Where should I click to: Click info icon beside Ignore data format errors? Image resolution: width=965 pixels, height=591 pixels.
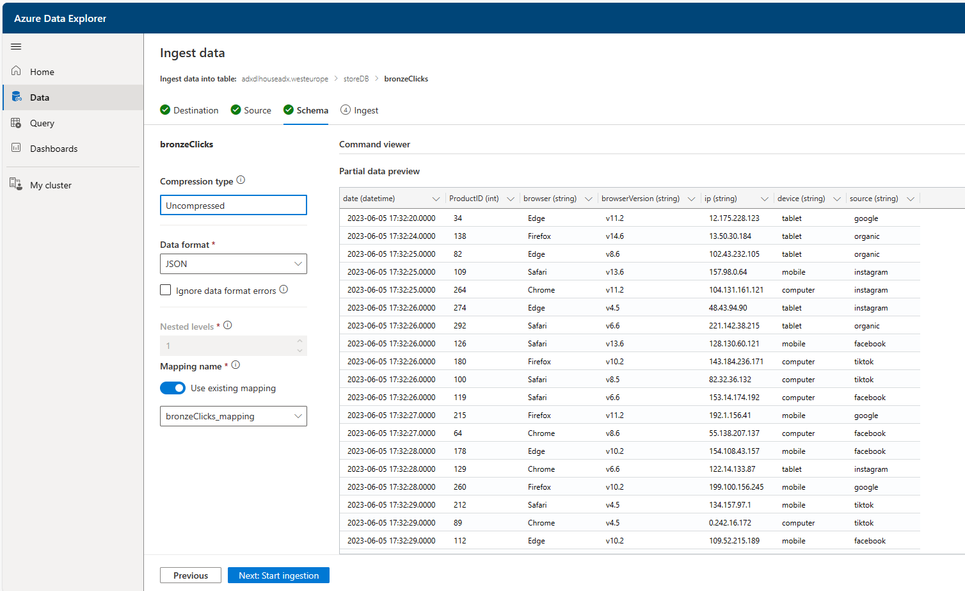[284, 289]
